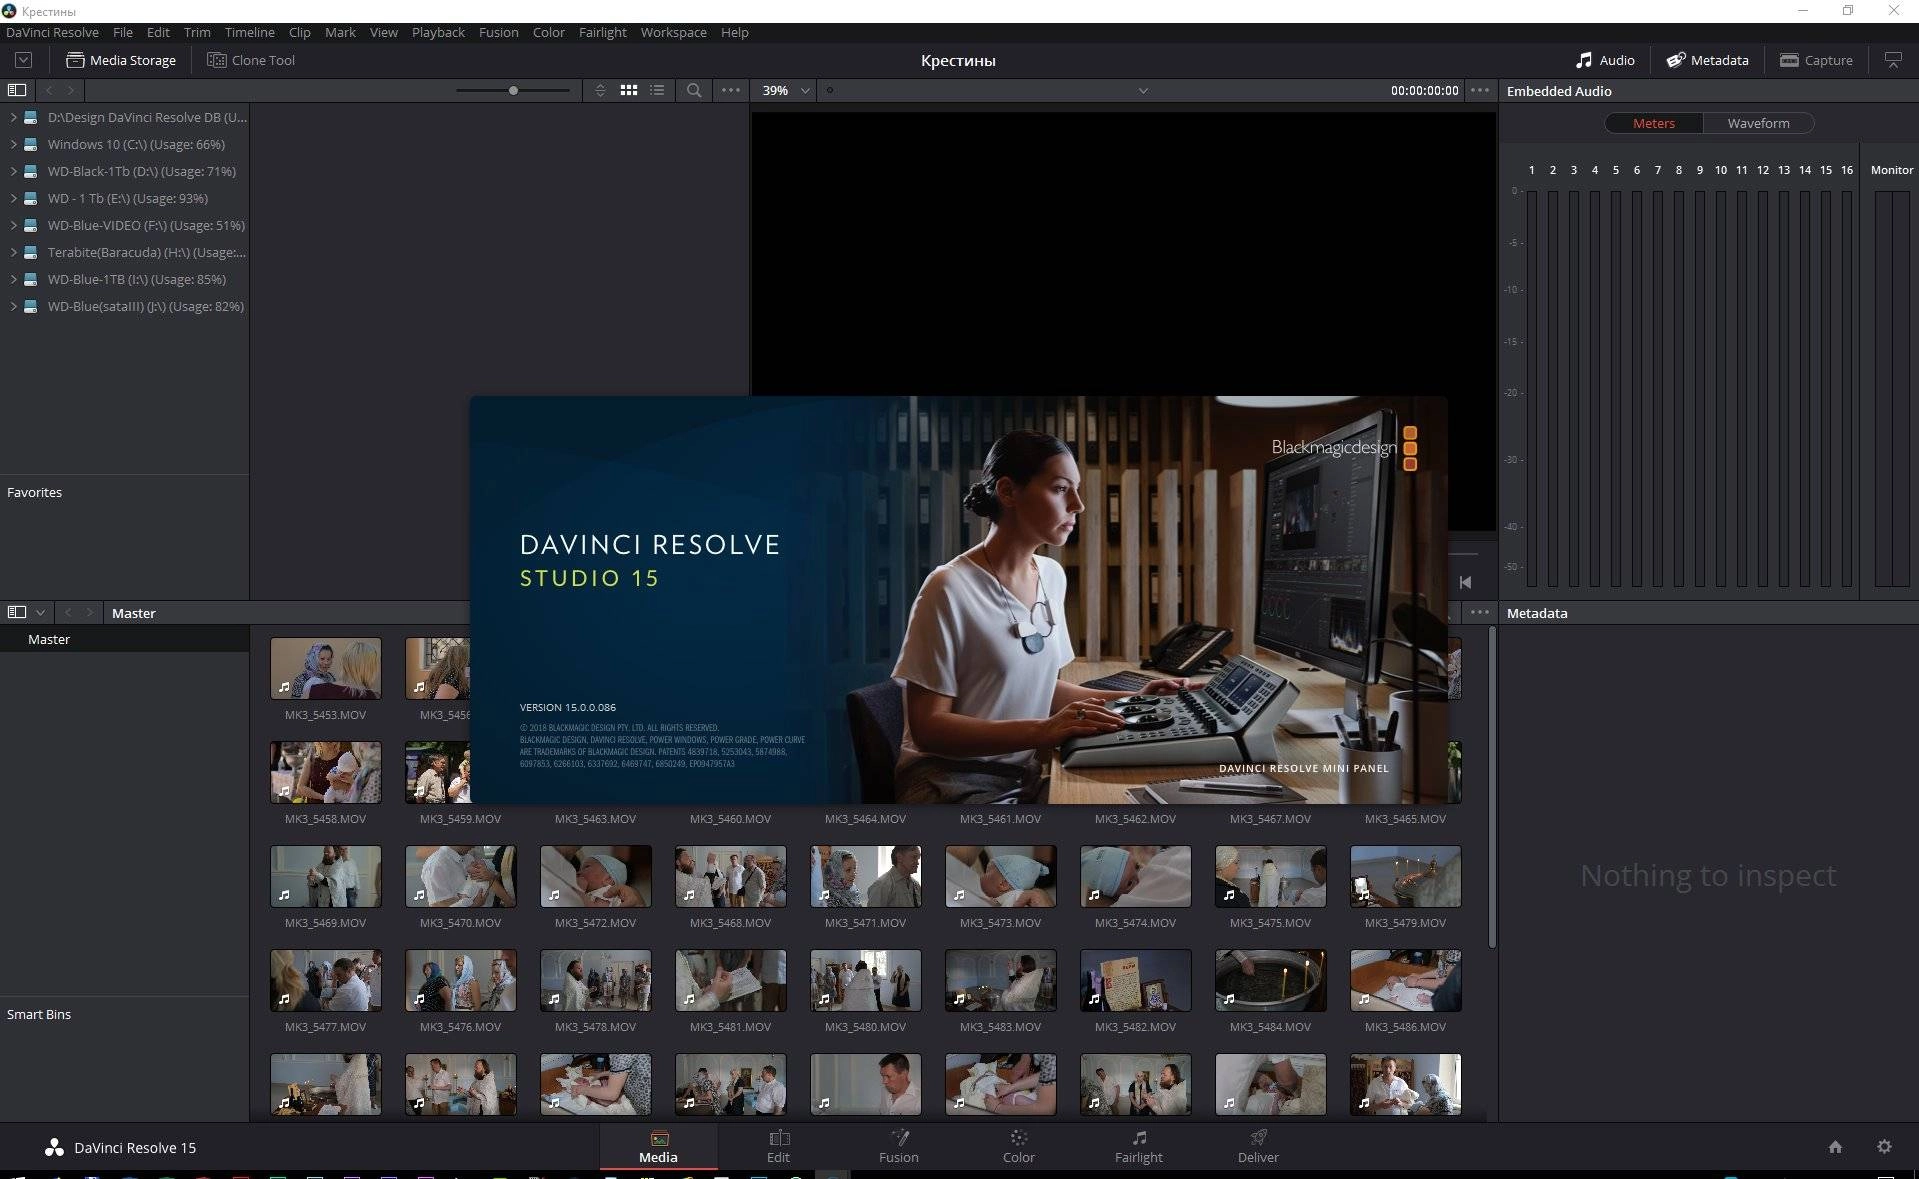Go back in media storage browser

[x=49, y=90]
